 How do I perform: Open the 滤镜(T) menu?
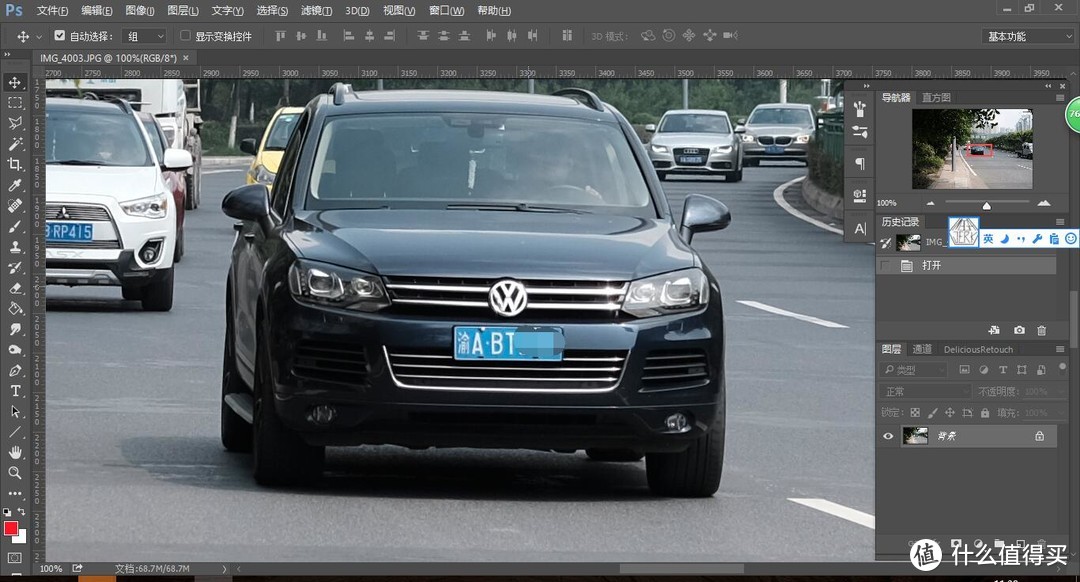[316, 11]
